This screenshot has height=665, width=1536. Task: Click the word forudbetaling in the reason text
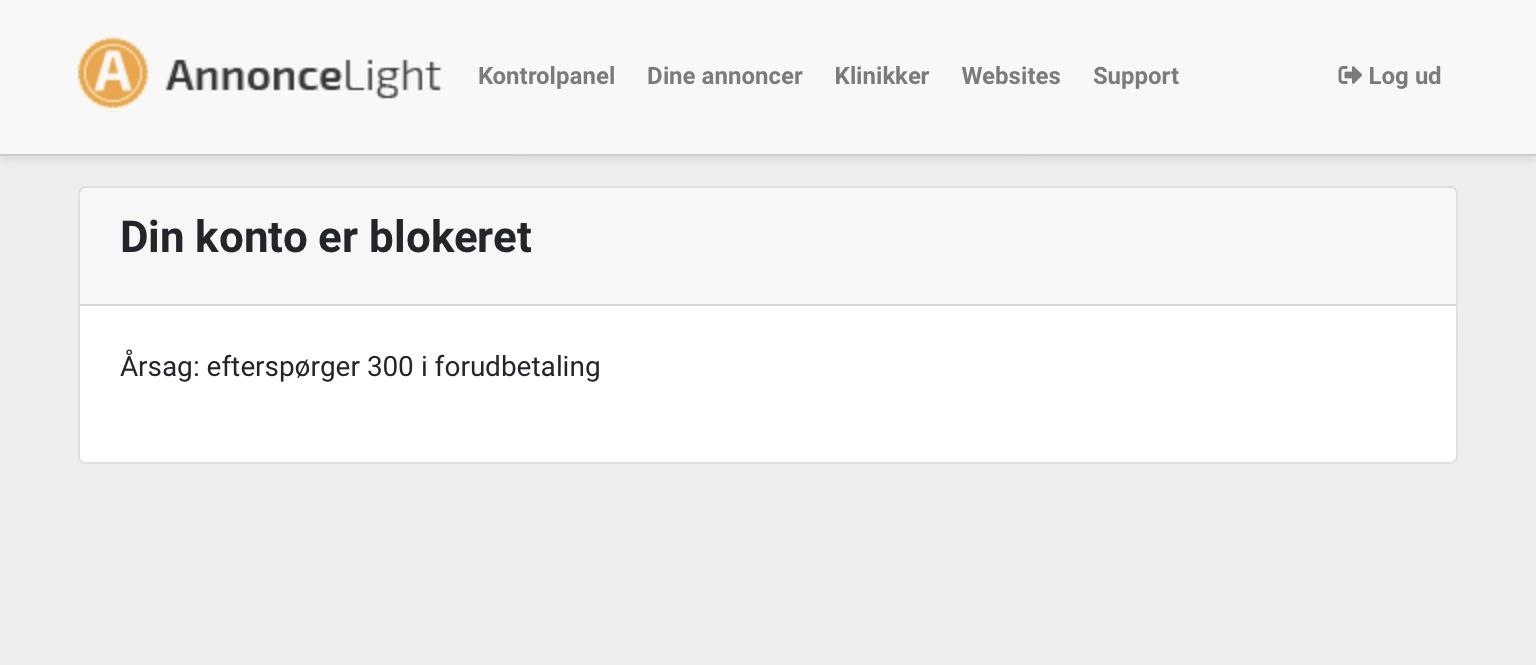tap(517, 367)
